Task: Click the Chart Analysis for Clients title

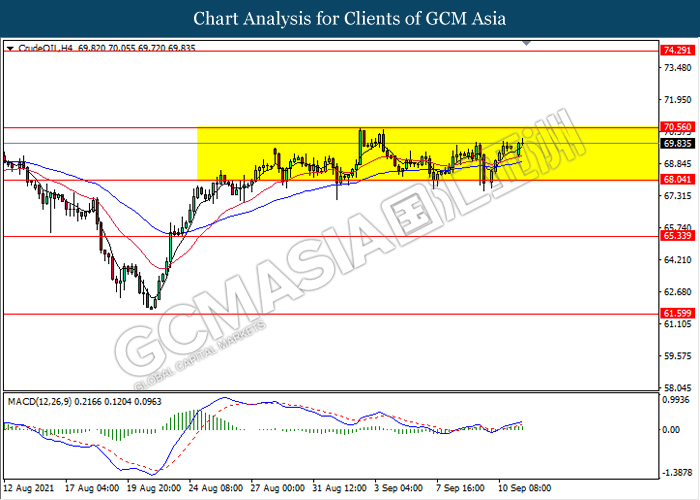Action: [350, 19]
